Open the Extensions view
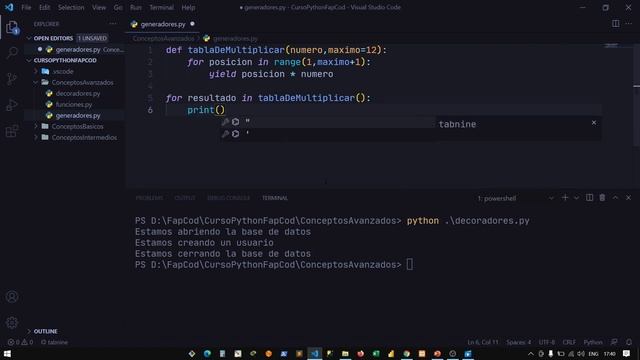The image size is (640, 360). click(x=12, y=131)
